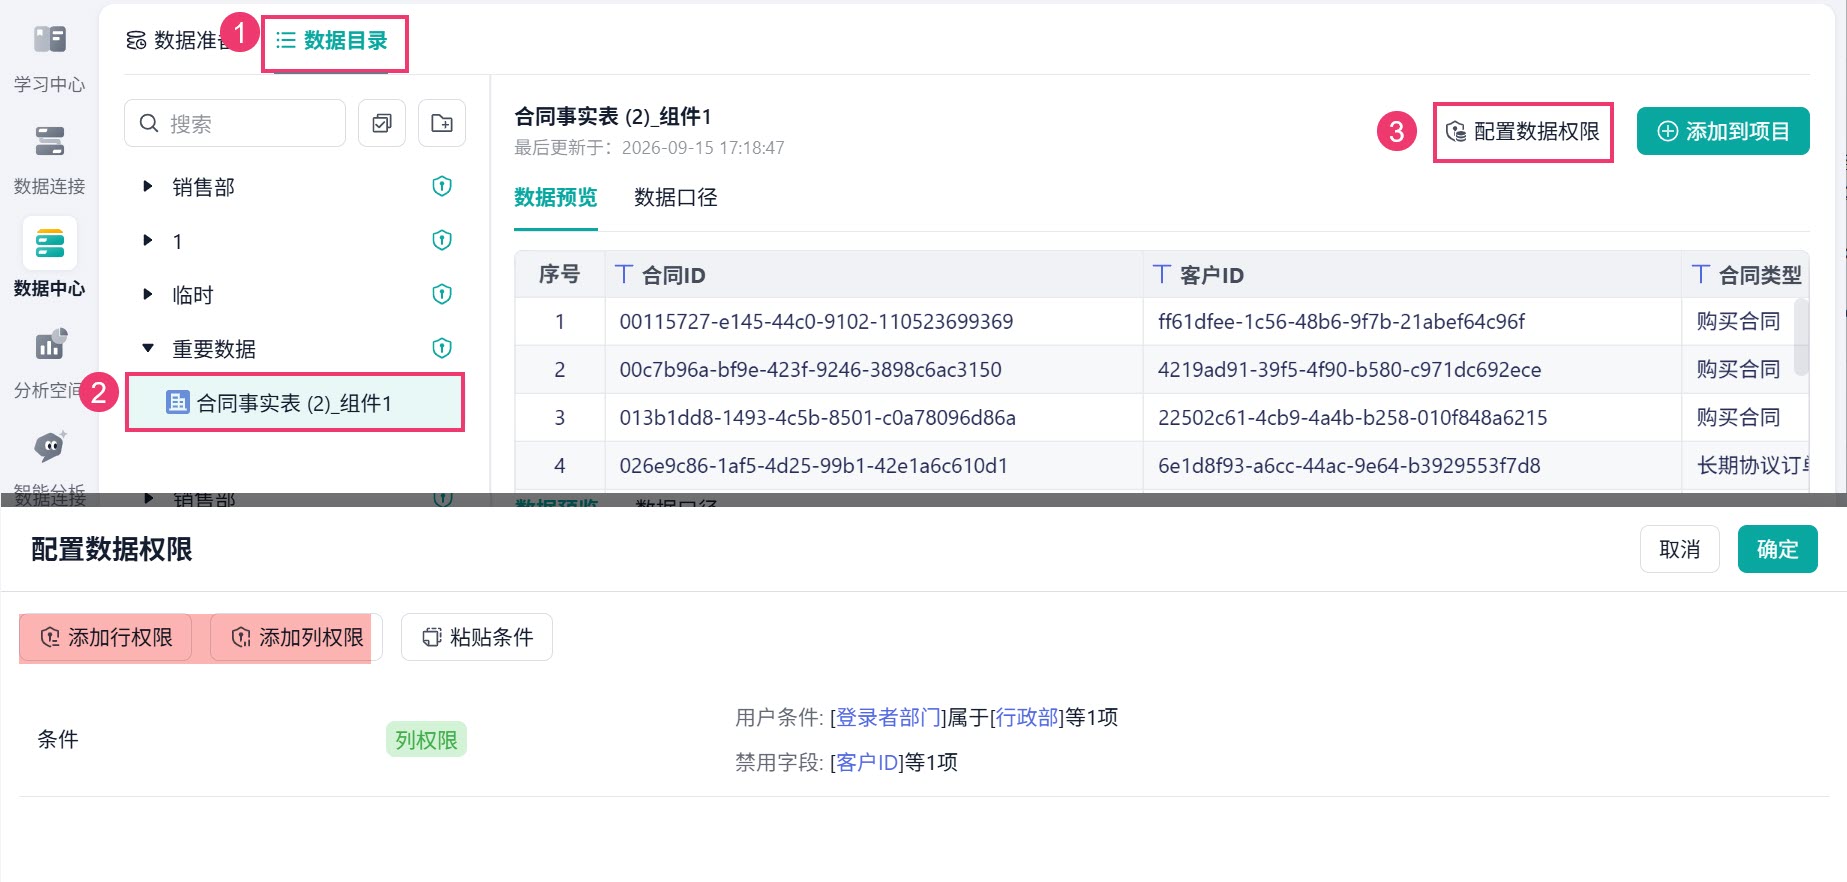This screenshot has width=1847, height=882.
Task: Click the 序号 column header
Action: pos(559,274)
